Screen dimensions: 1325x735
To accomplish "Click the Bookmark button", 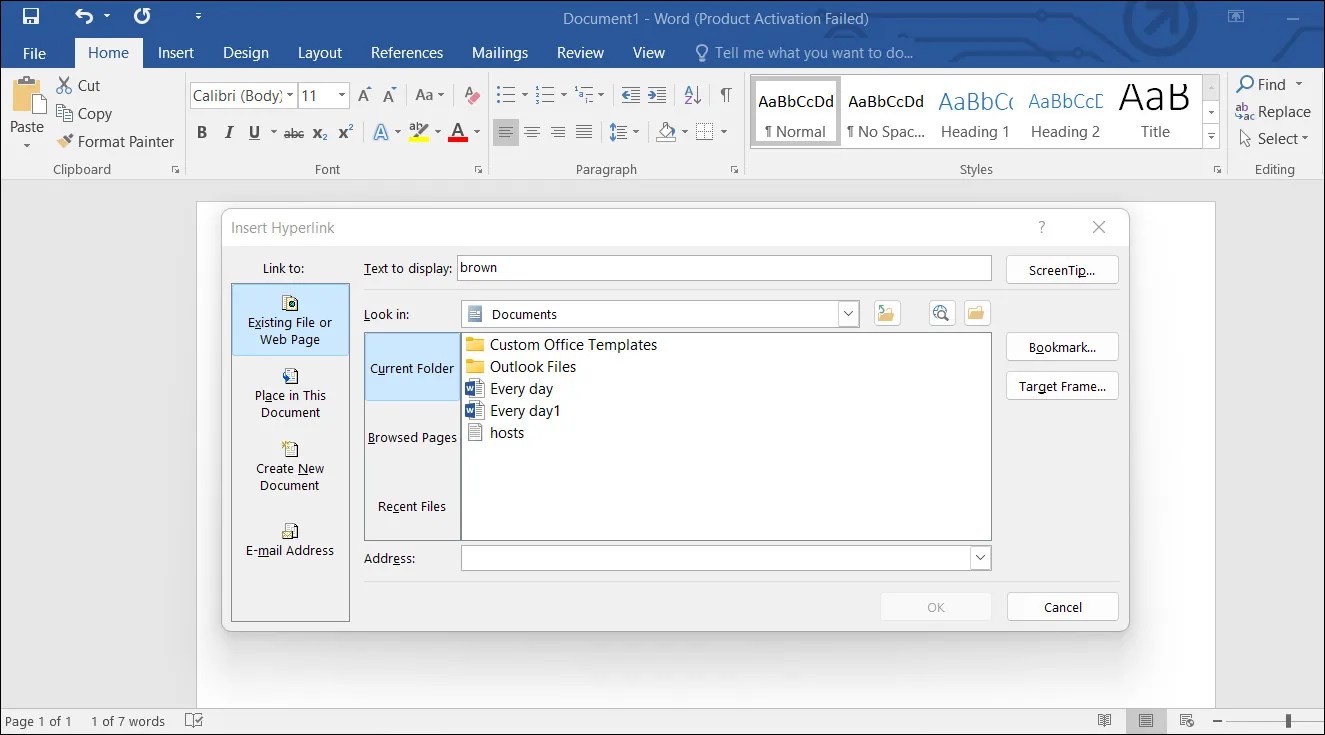I will click(1062, 347).
